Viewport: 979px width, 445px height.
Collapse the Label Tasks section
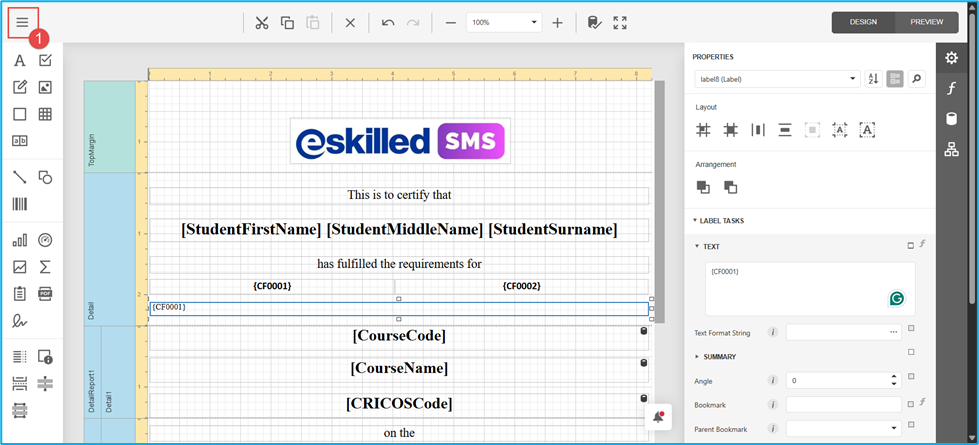(x=696, y=221)
